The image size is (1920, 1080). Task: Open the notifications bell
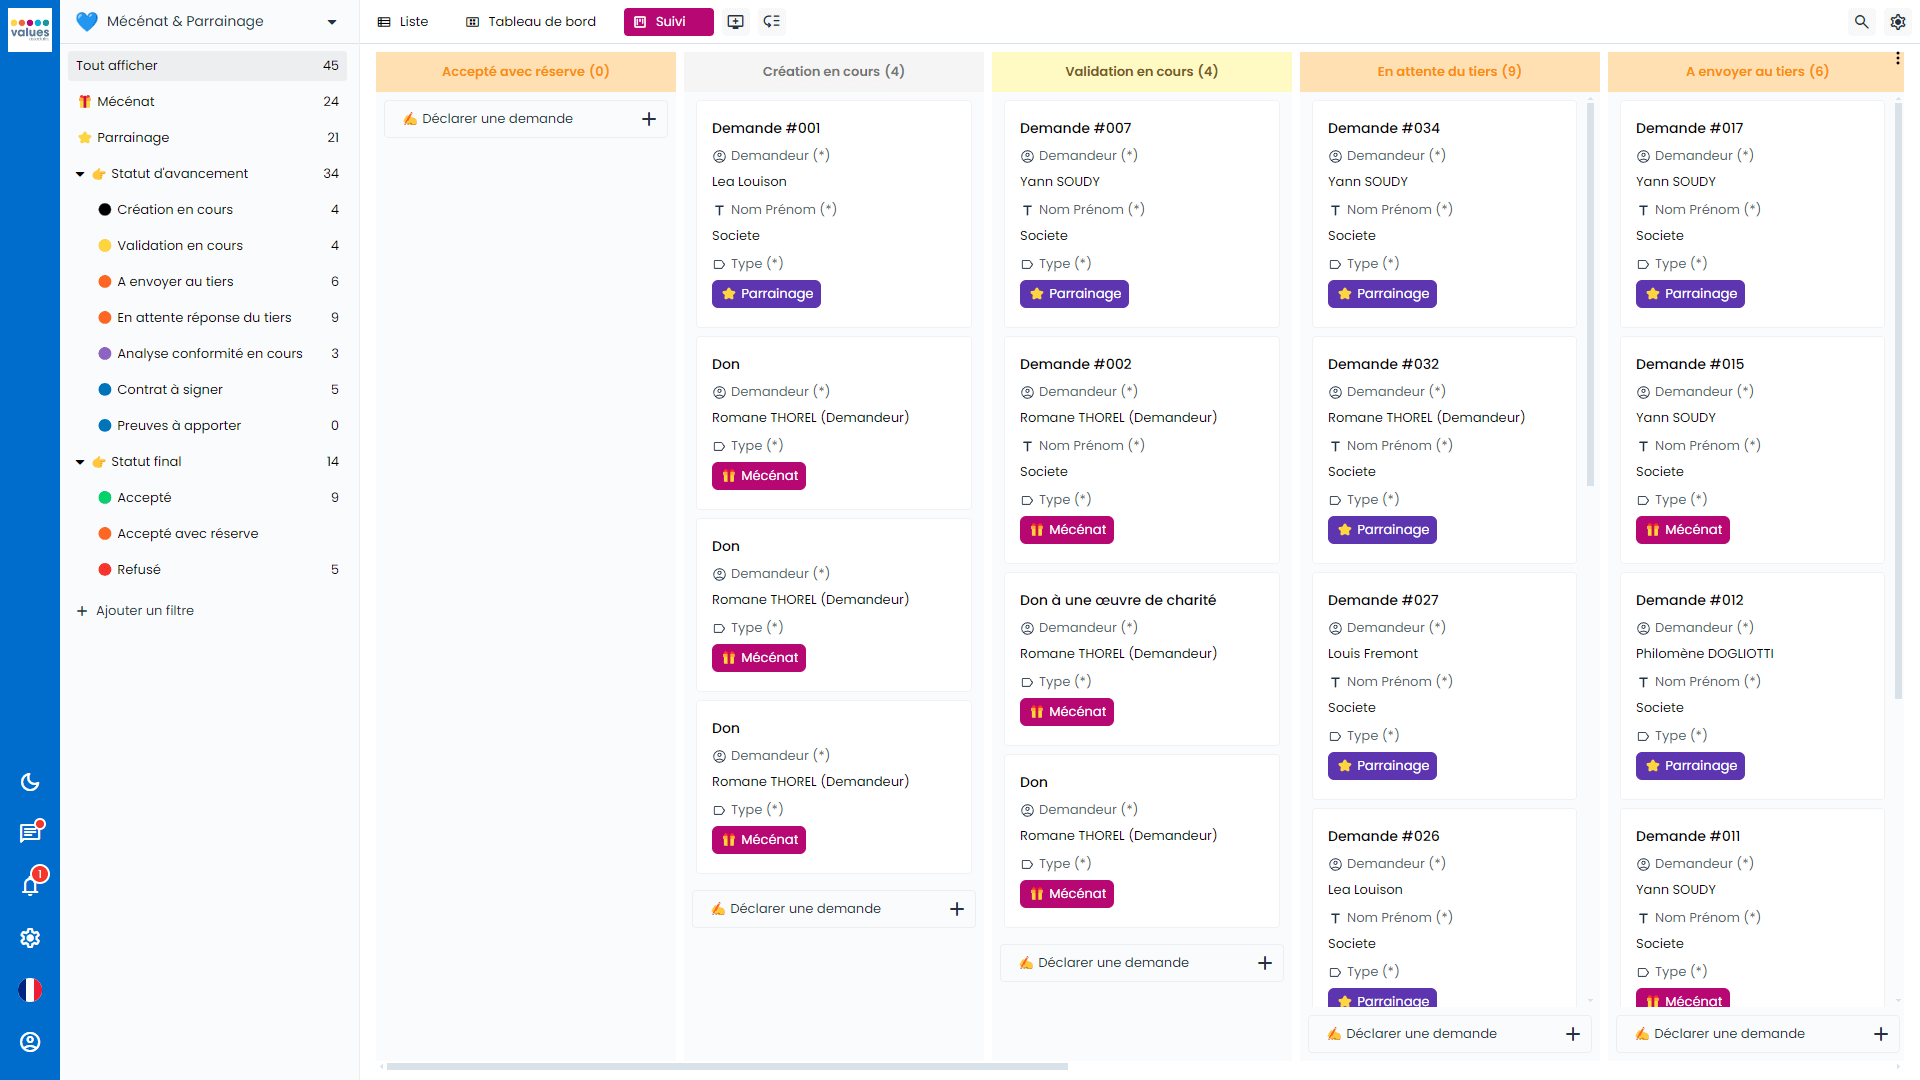click(x=30, y=883)
